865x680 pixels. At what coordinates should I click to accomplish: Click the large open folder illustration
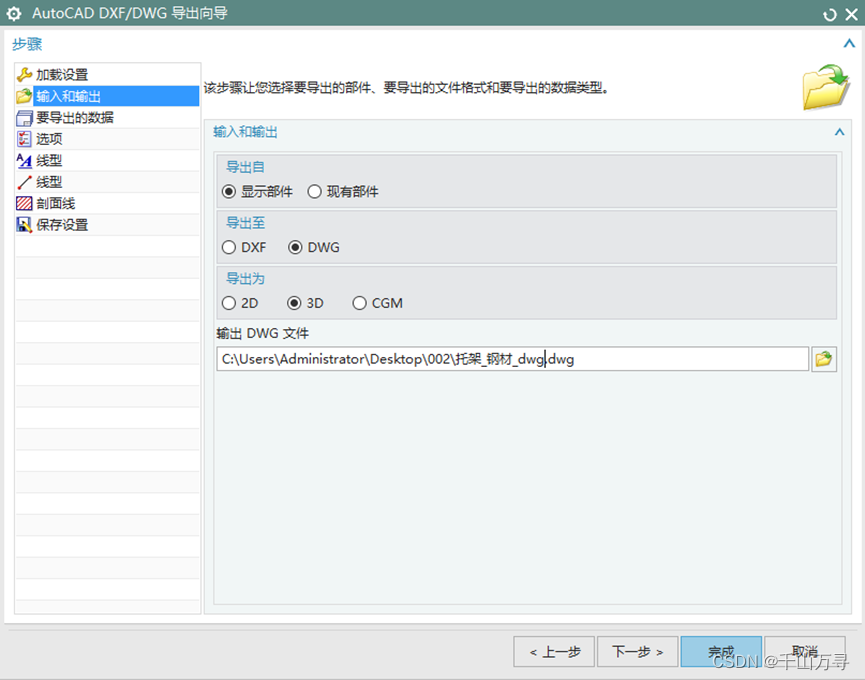825,88
